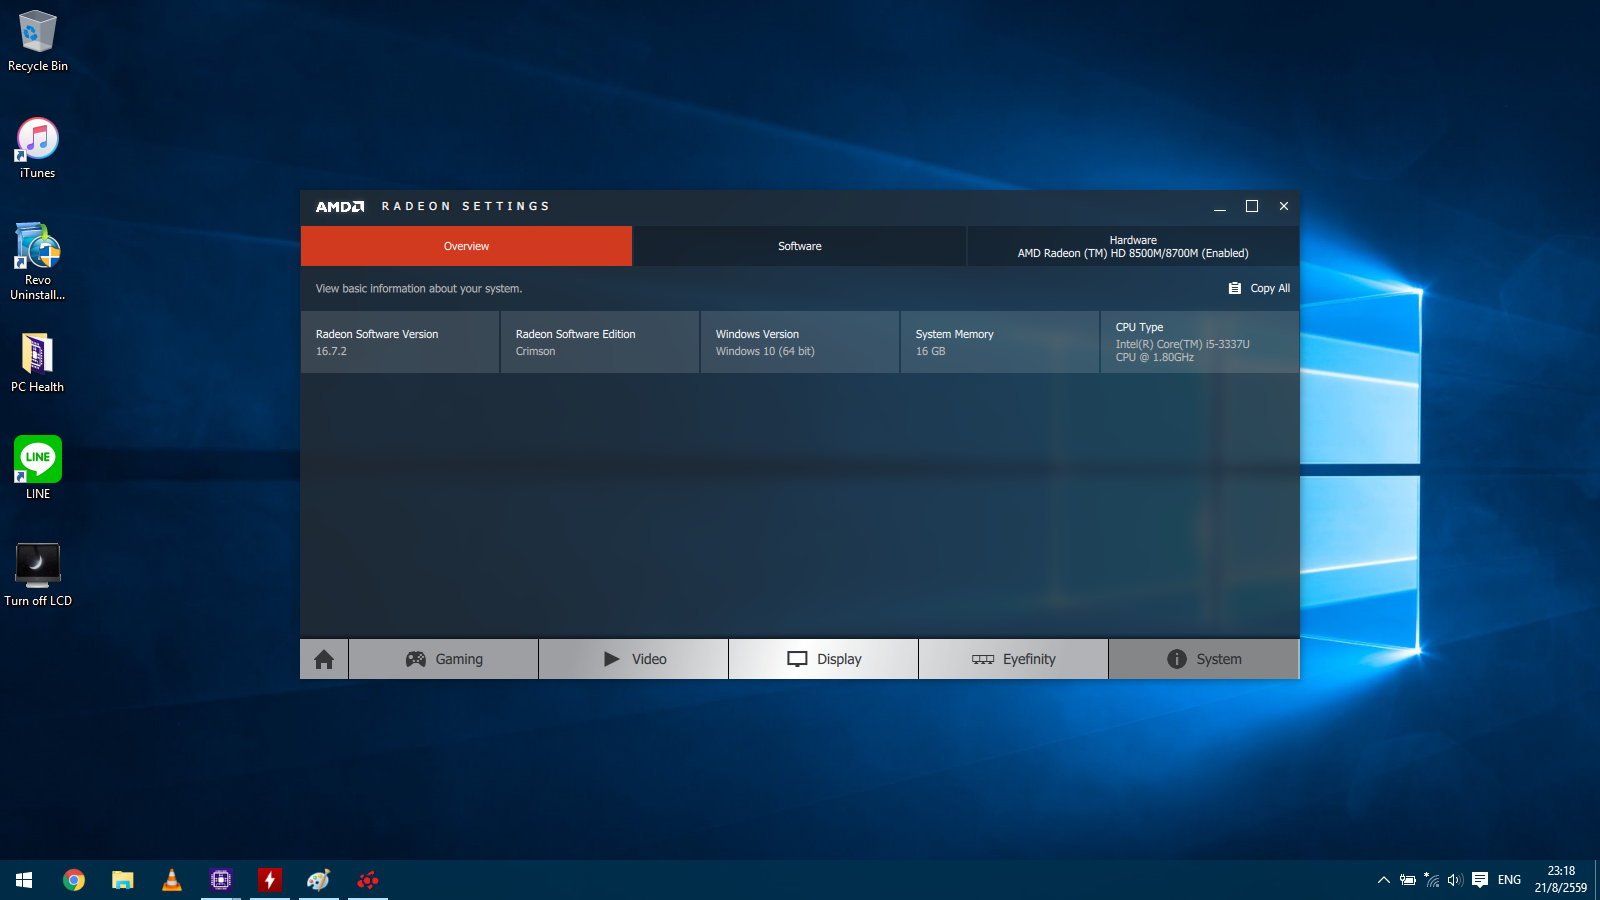Open the Wi-Fi network tray icon
The width and height of the screenshot is (1600, 900).
[1432, 880]
